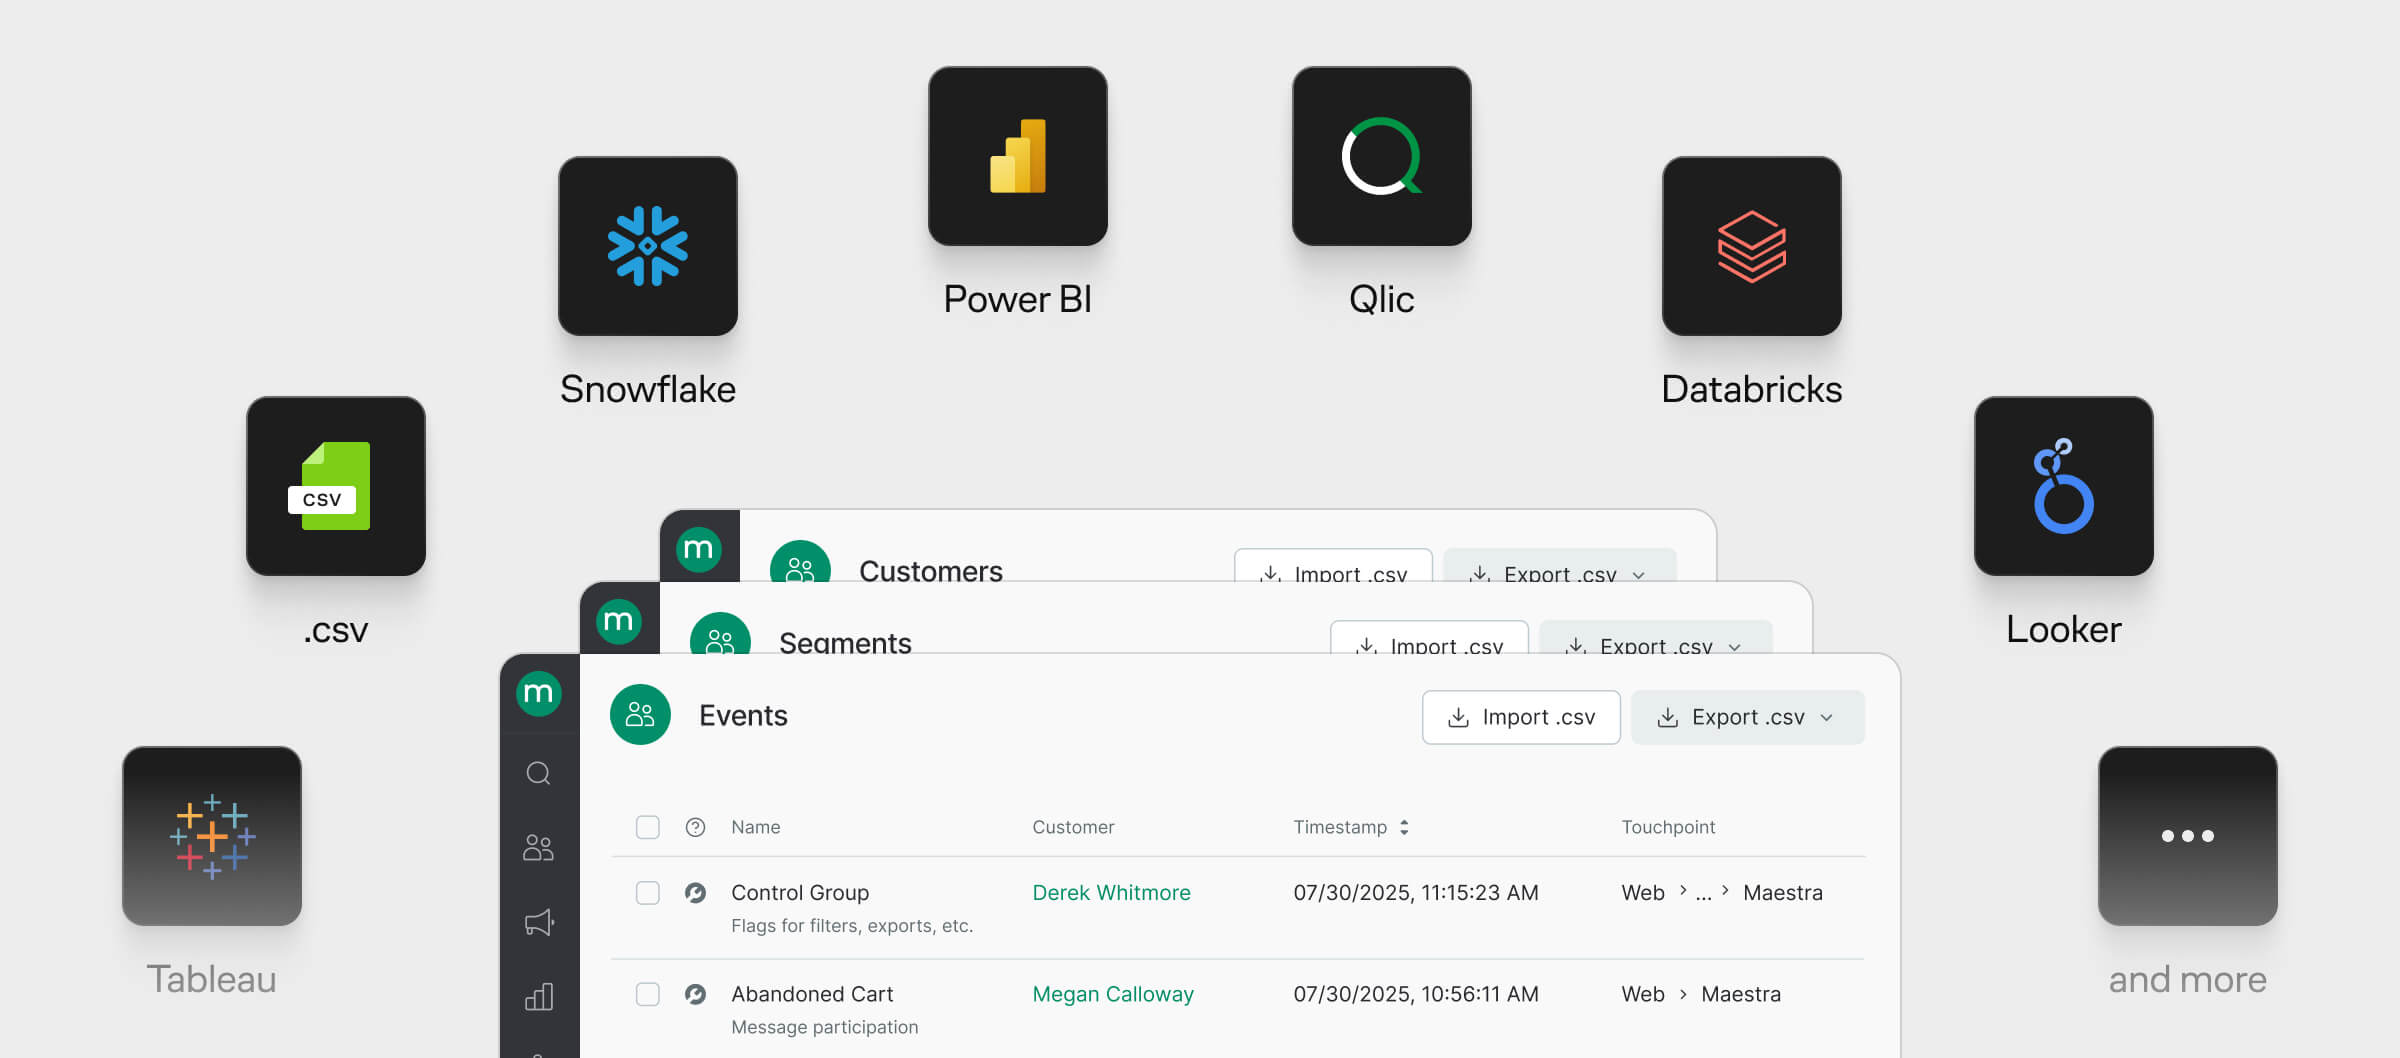2400x1058 pixels.
Task: Click the Tableau integration tile
Action: click(x=211, y=836)
